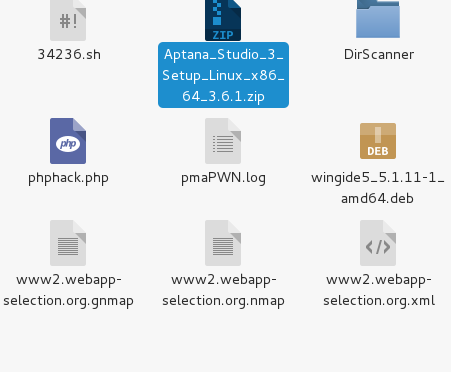Select the phphack.php PHP file icon
This screenshot has height=372, width=451.
pyautogui.click(x=68, y=141)
